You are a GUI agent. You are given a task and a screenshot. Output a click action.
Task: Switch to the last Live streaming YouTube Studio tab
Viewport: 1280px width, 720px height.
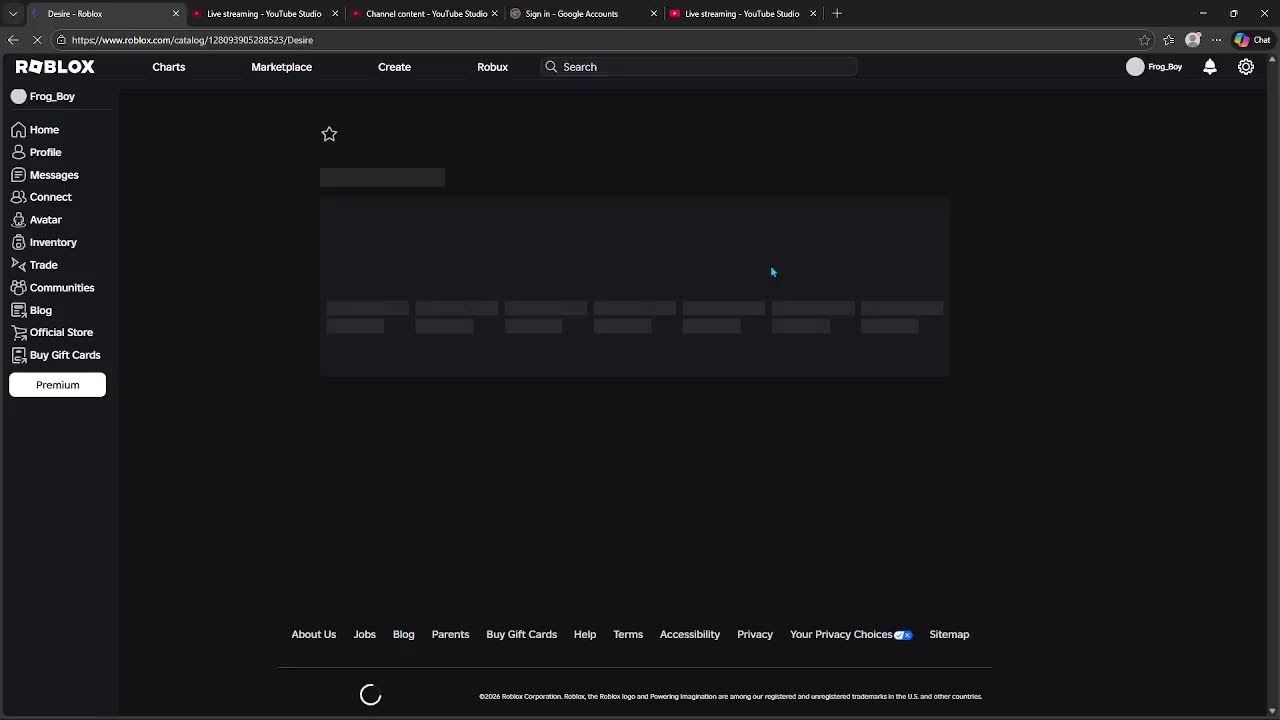point(742,14)
